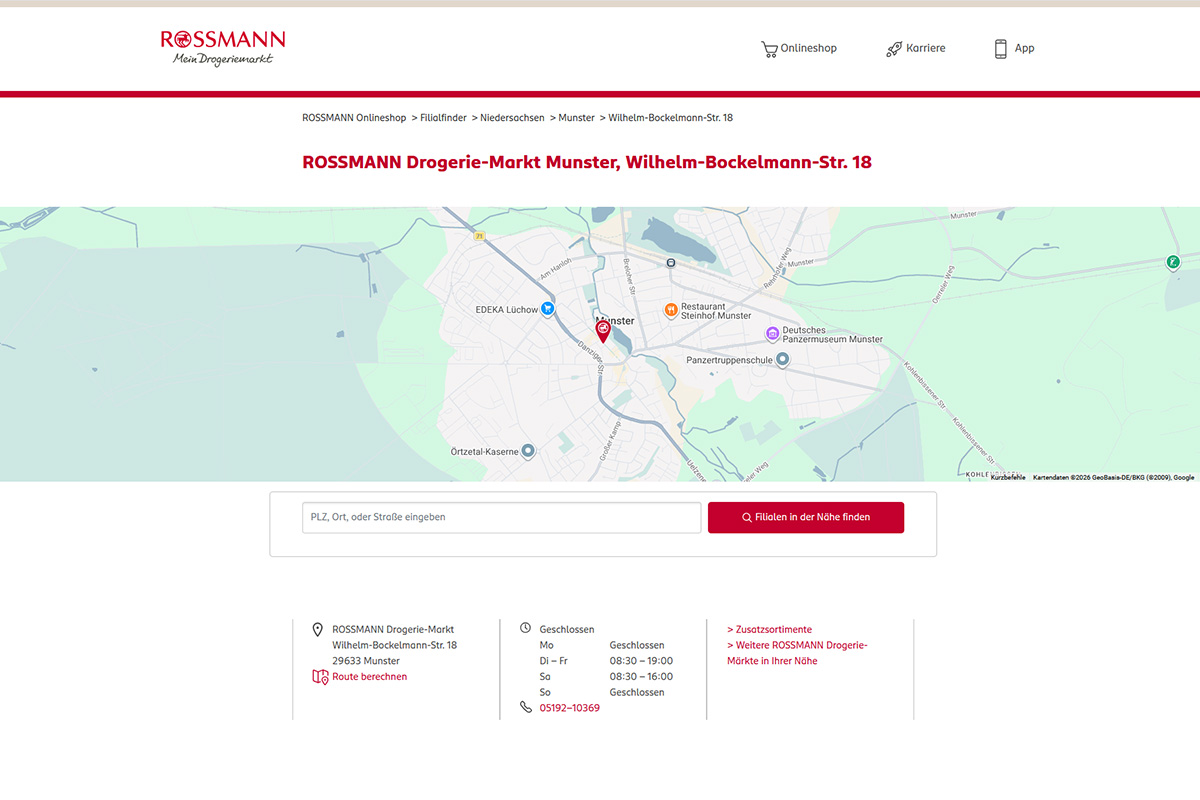Click the Deutsches Panzermuseum Munster marker
1200x800 pixels.
772,333
